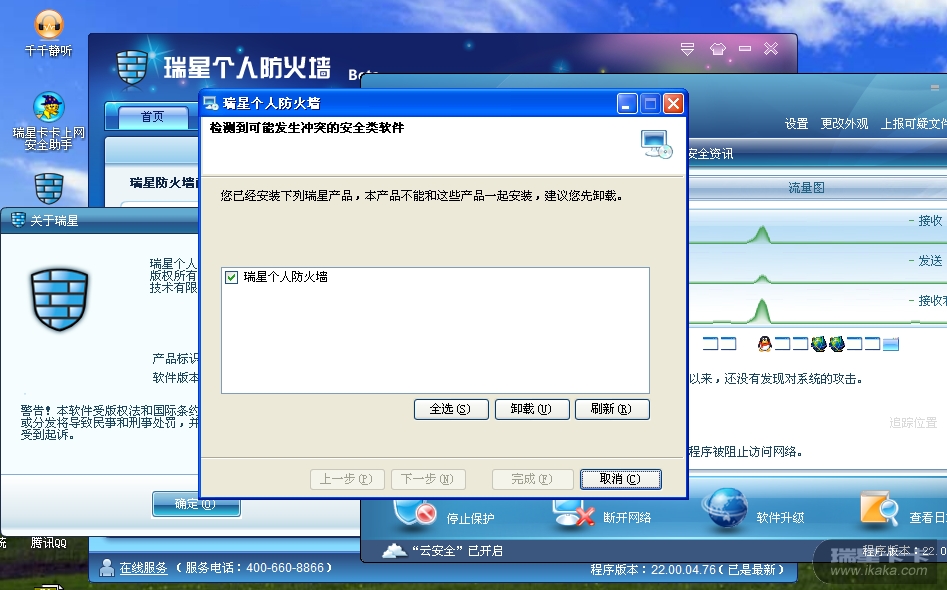Click the 关于瑞星 title bar shield icon
947x590 pixels.
point(19,220)
